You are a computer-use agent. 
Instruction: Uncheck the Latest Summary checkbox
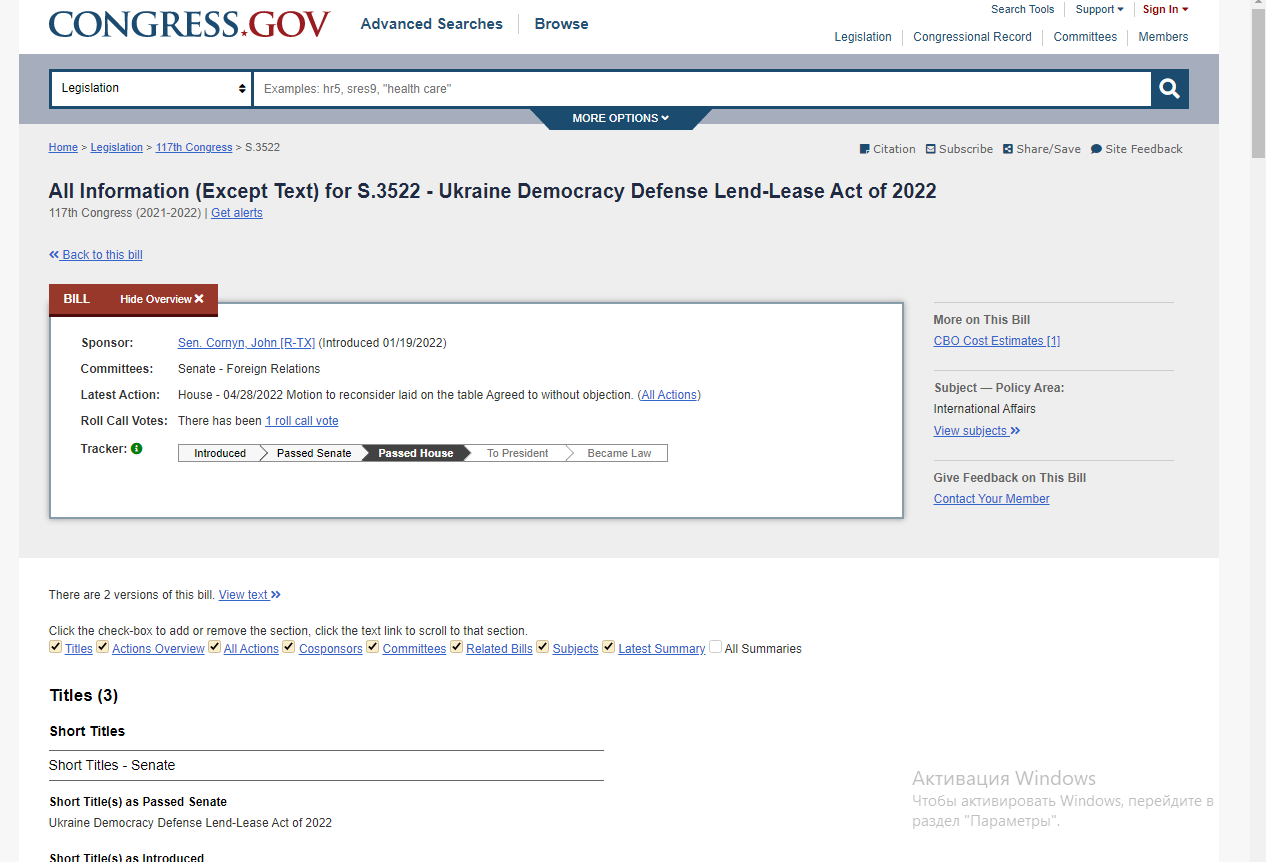[x=609, y=647]
